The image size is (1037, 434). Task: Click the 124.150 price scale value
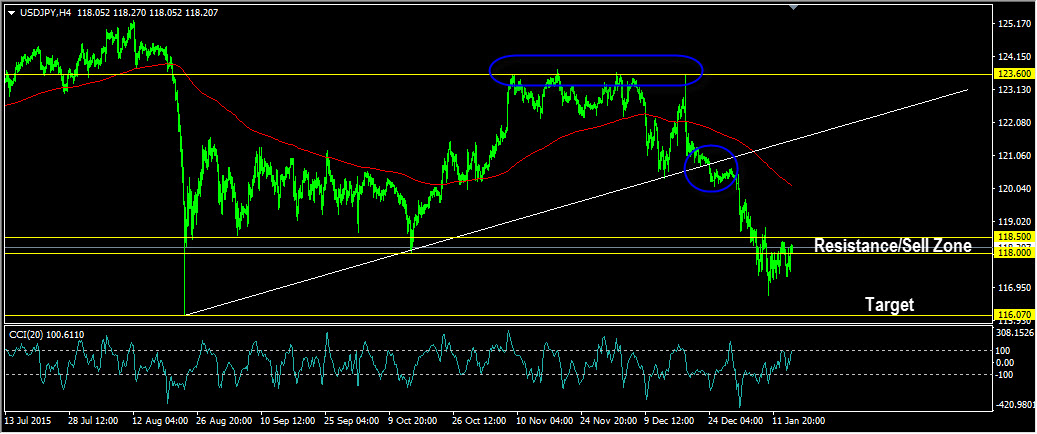1015,58
